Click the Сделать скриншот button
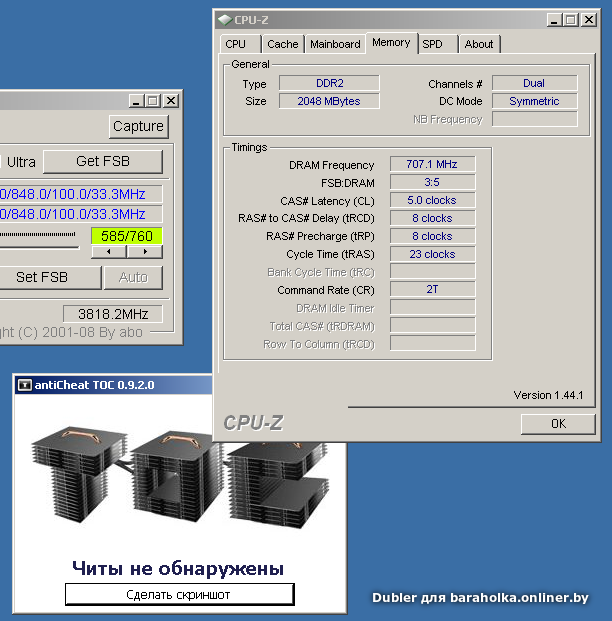Viewport: 612px width, 621px height. click(179, 594)
